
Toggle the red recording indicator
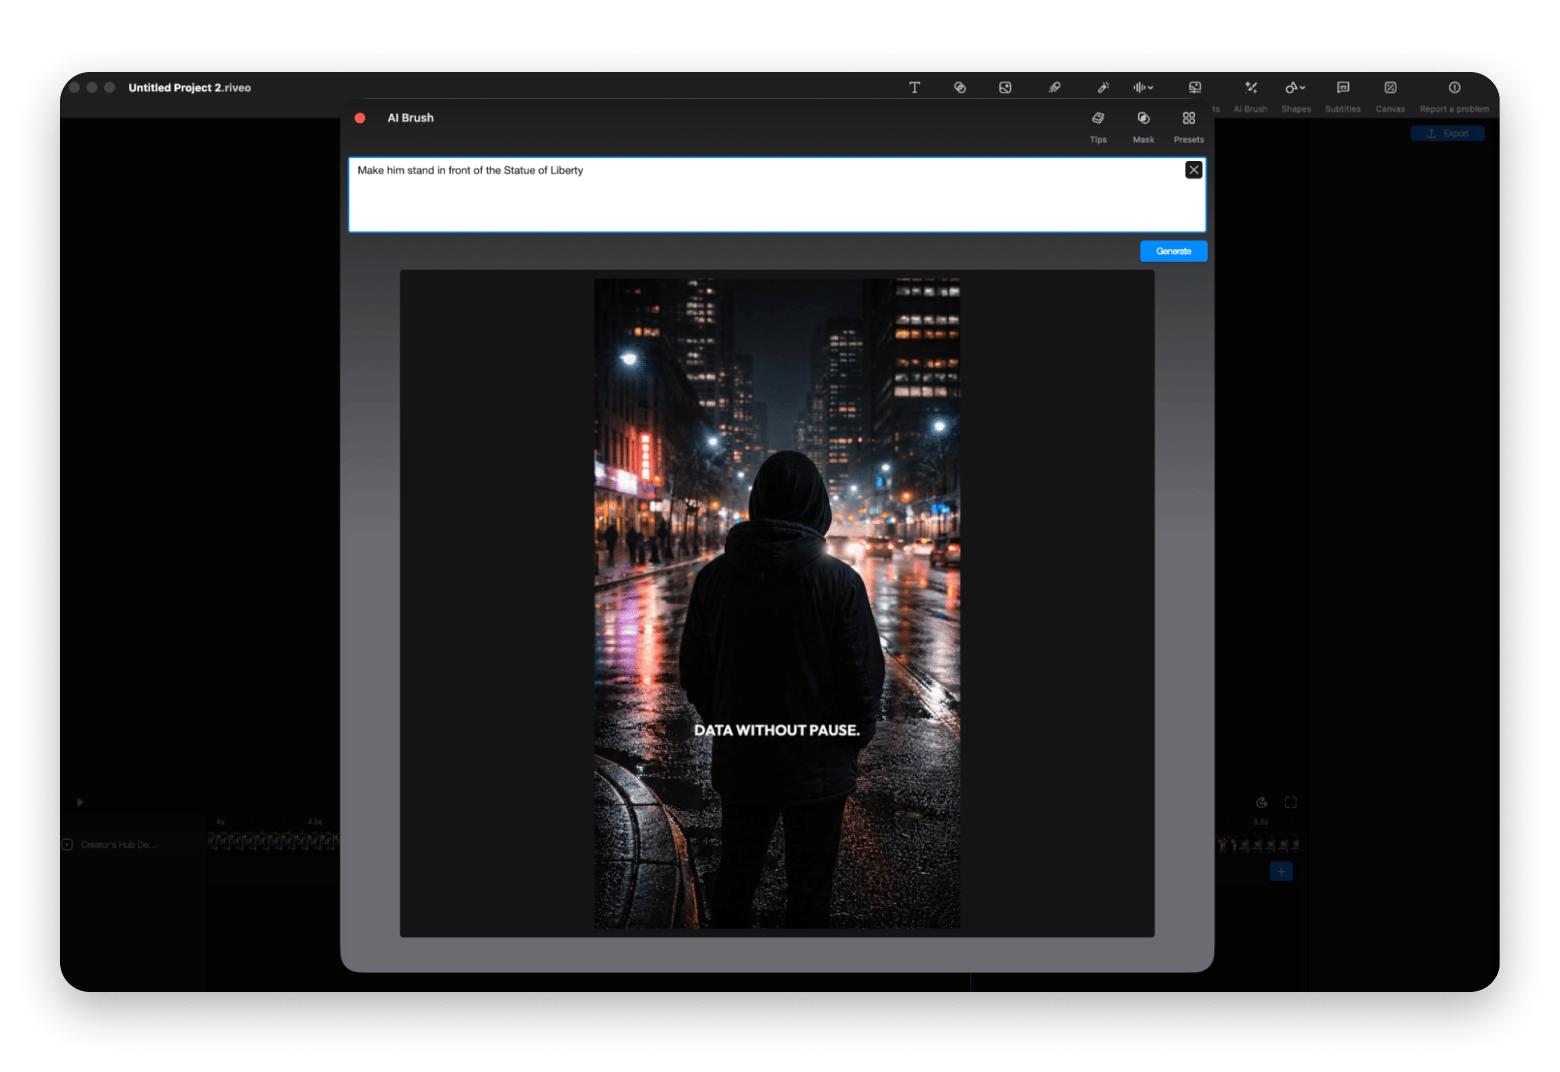(361, 117)
